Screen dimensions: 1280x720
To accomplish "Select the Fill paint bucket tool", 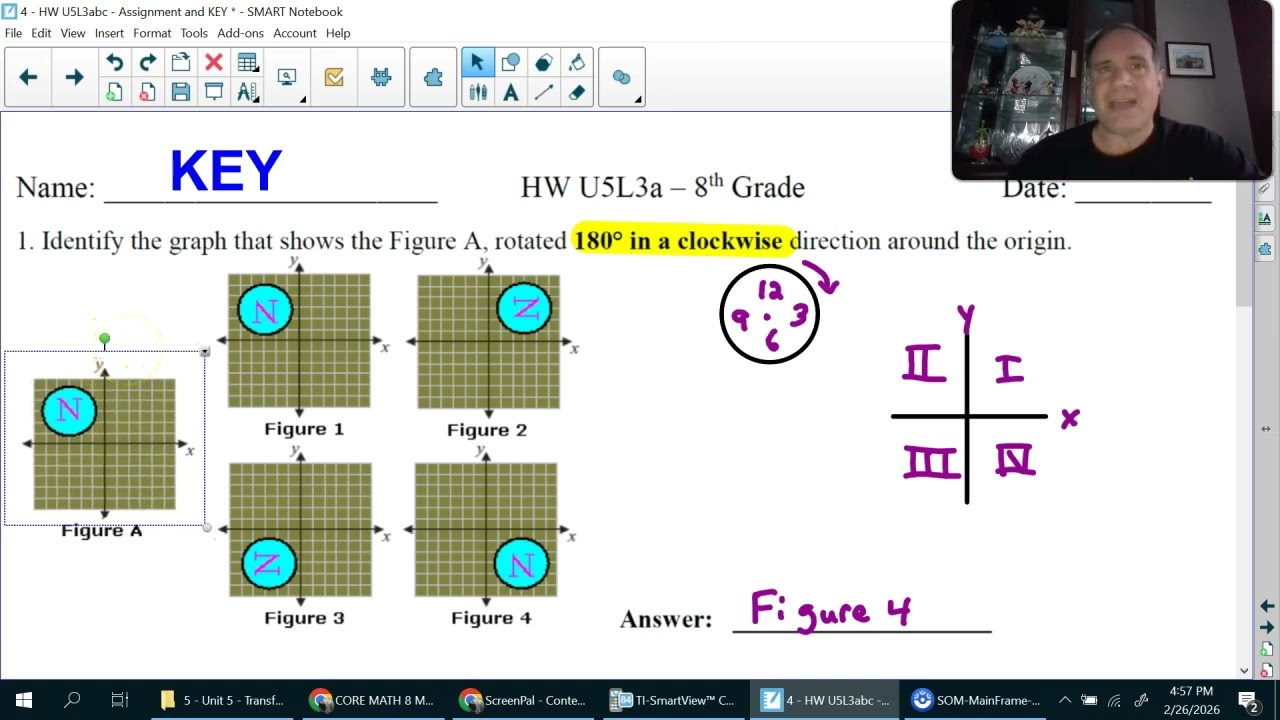I will 576,63.
